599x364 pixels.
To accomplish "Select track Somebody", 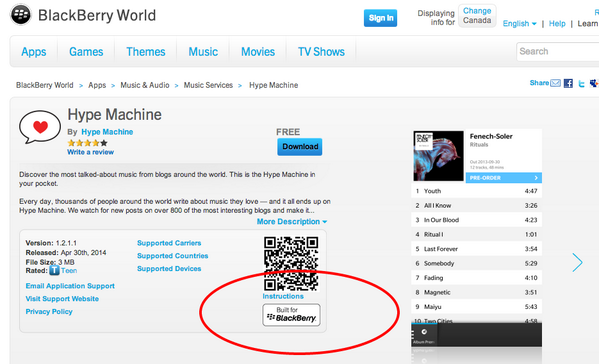I will [476, 264].
